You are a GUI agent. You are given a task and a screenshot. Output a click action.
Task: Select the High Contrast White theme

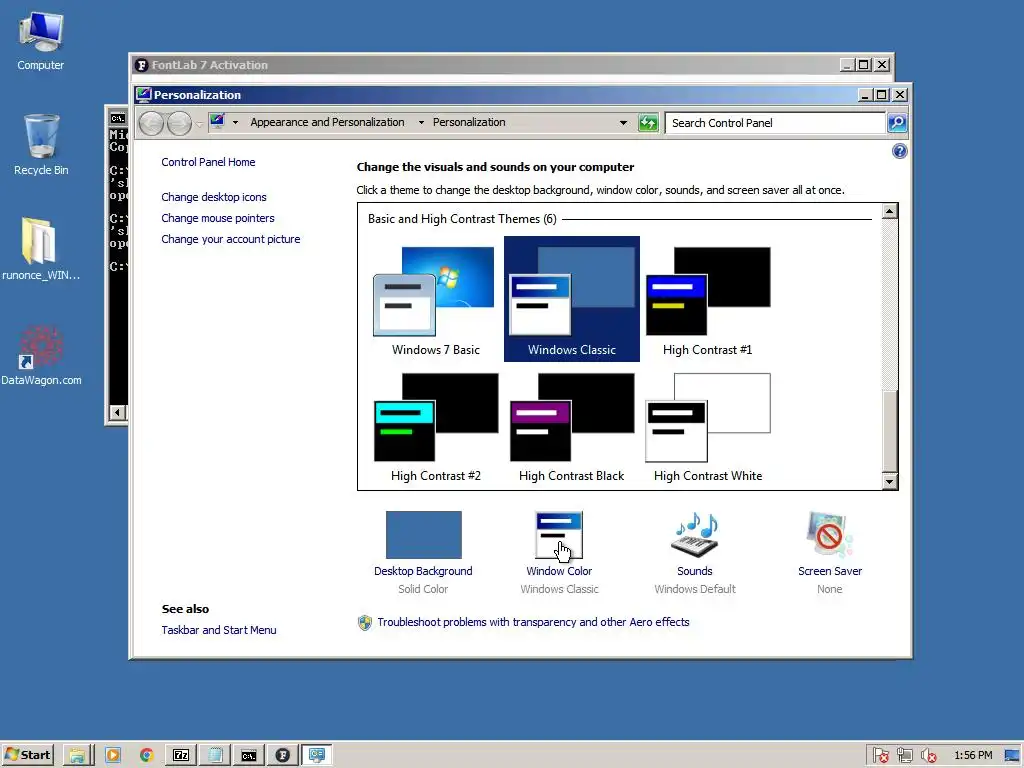[707, 427]
